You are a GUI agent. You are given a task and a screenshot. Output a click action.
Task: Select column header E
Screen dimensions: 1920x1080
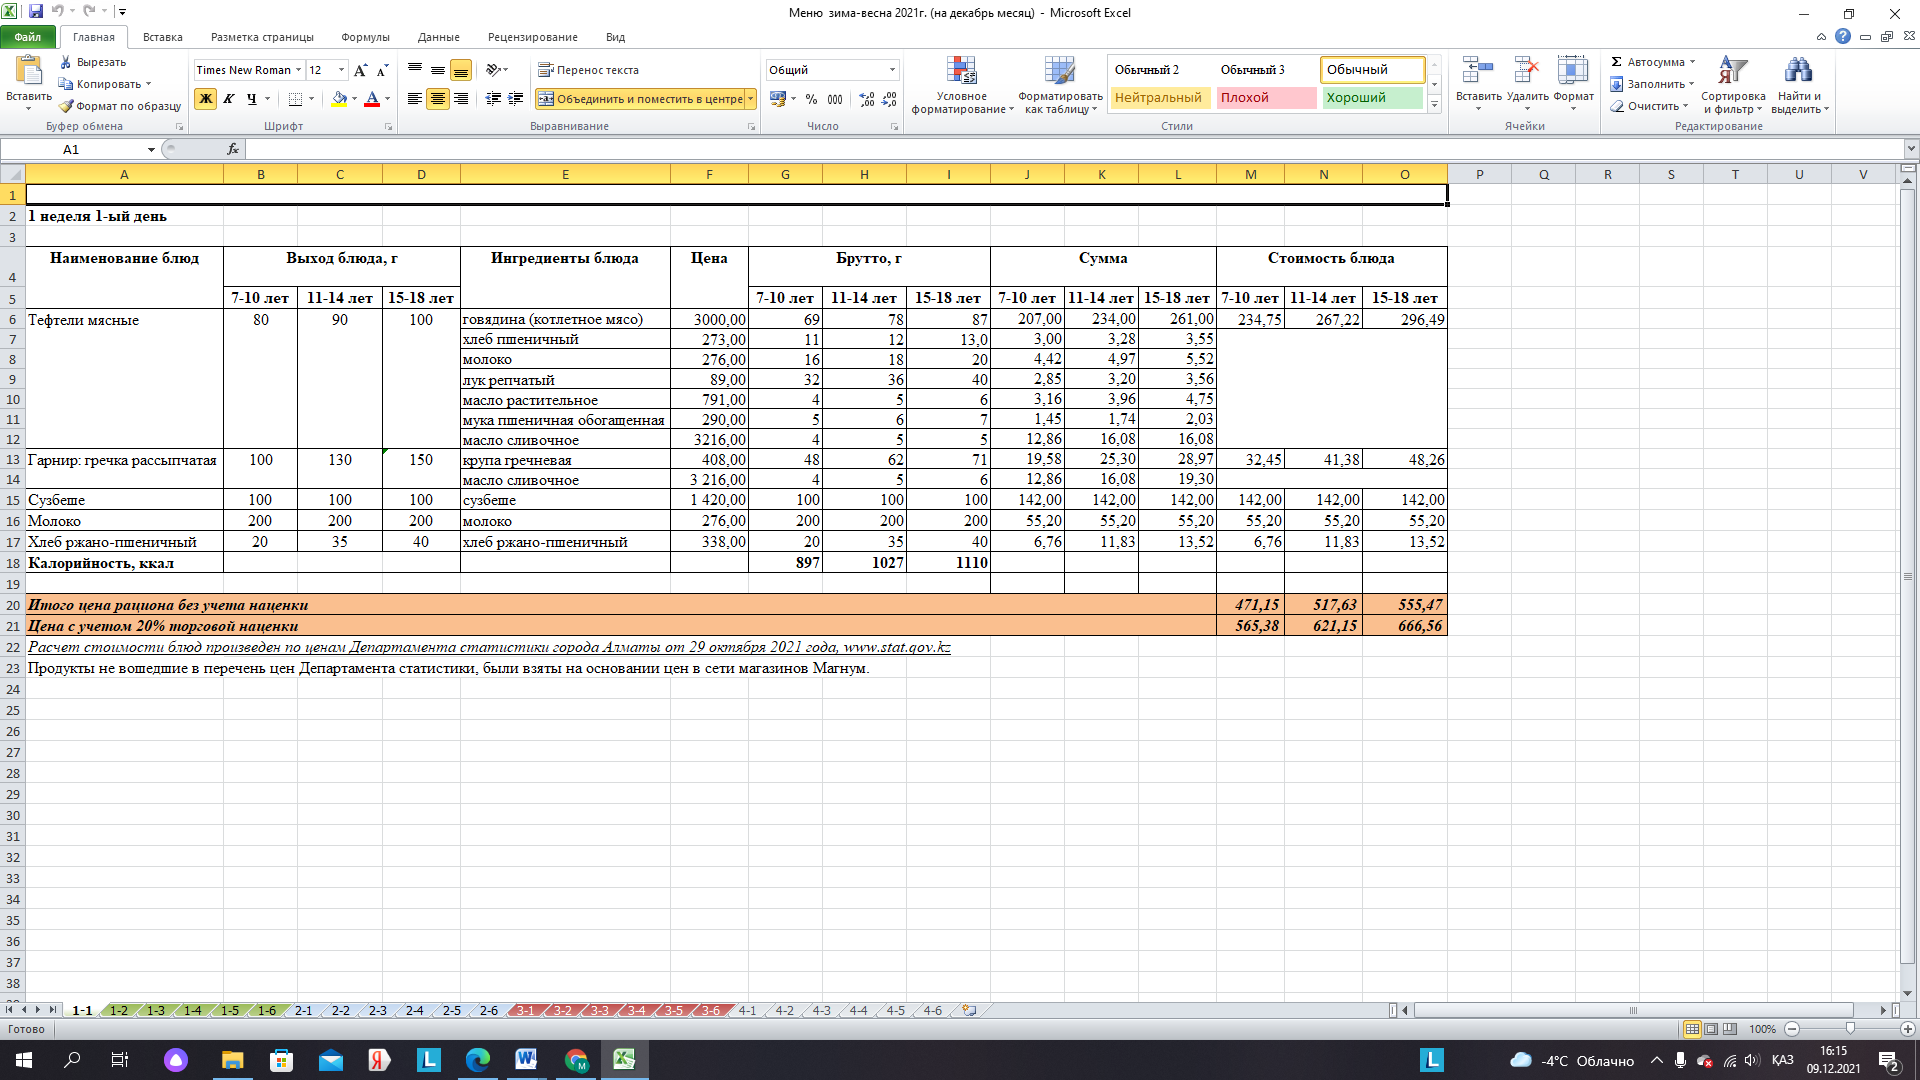[x=565, y=174]
